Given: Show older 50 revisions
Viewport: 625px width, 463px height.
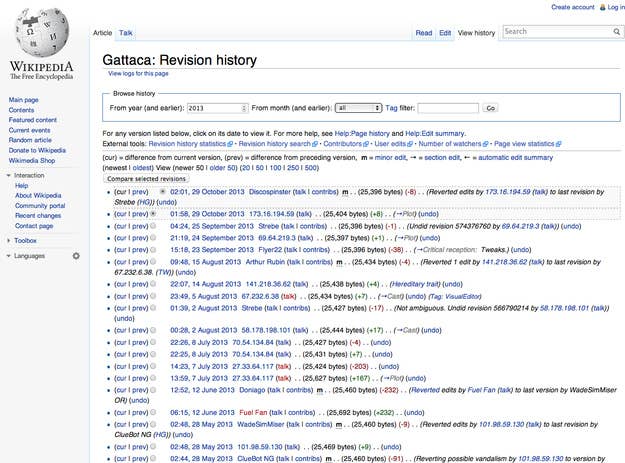Looking at the screenshot, I should click(x=222, y=168).
